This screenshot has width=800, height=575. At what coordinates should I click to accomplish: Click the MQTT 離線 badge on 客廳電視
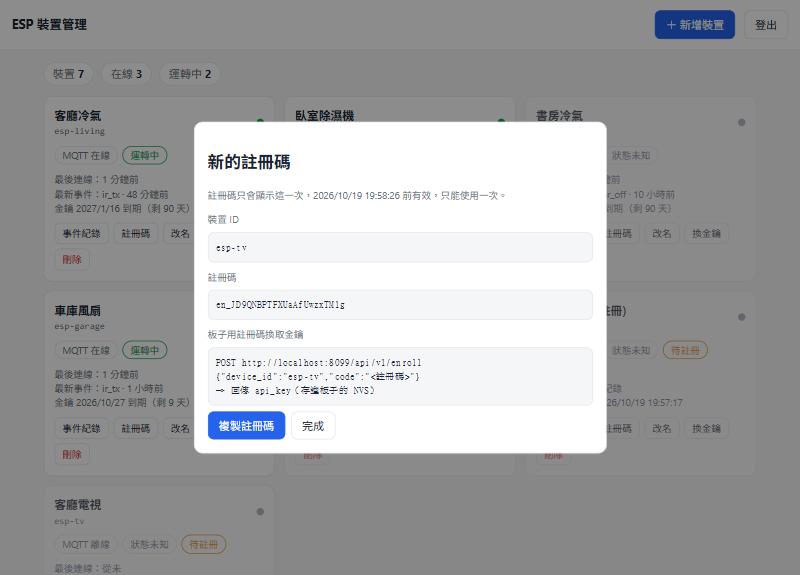coord(86,545)
